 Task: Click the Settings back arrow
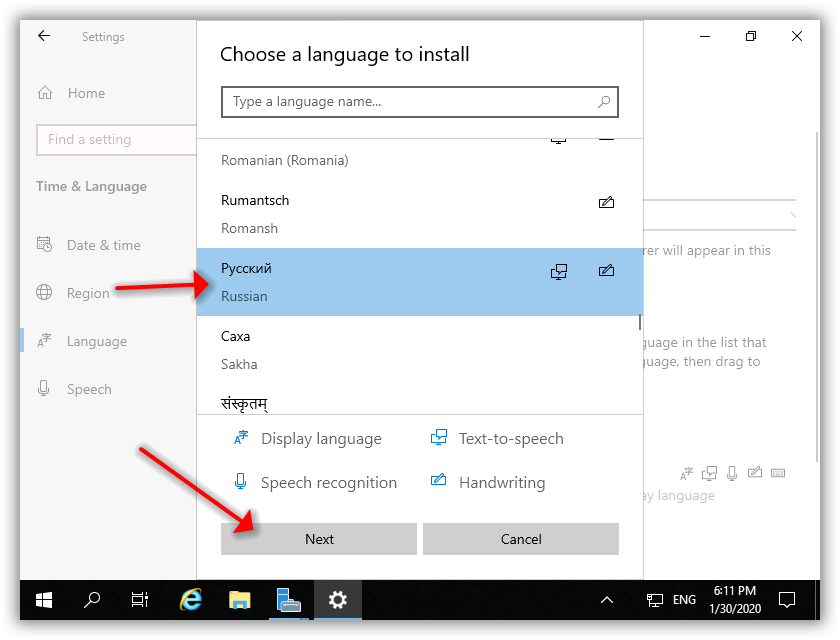click(44, 36)
